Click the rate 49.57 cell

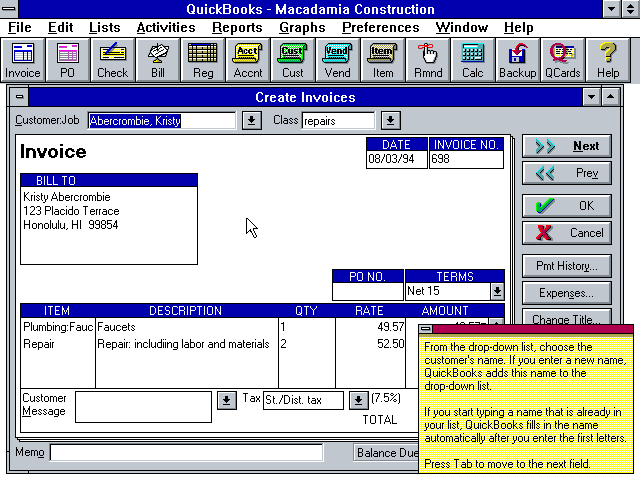pos(370,327)
